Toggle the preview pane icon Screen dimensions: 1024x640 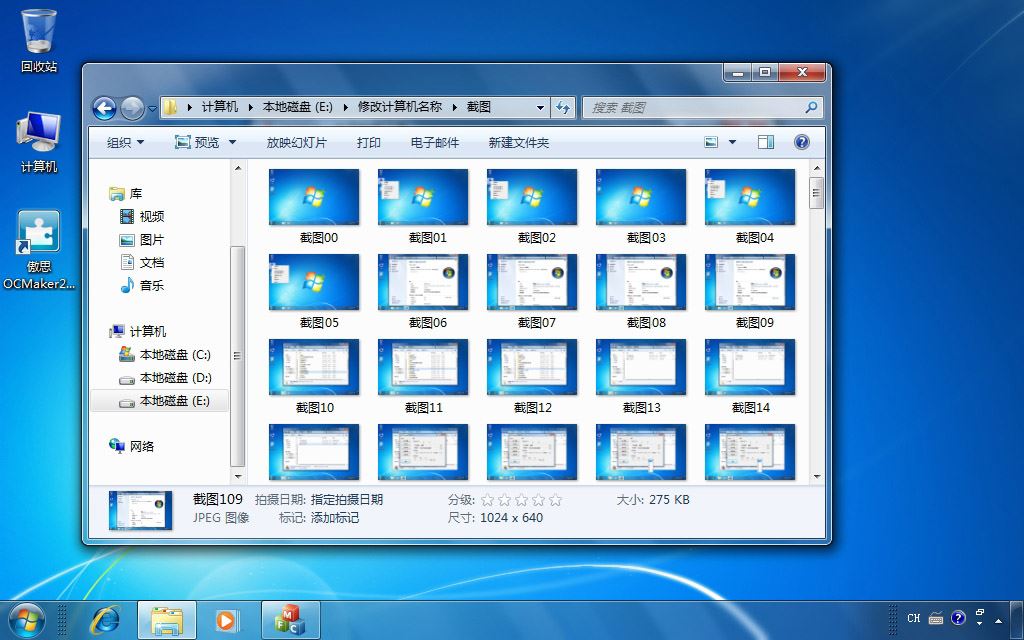click(766, 142)
